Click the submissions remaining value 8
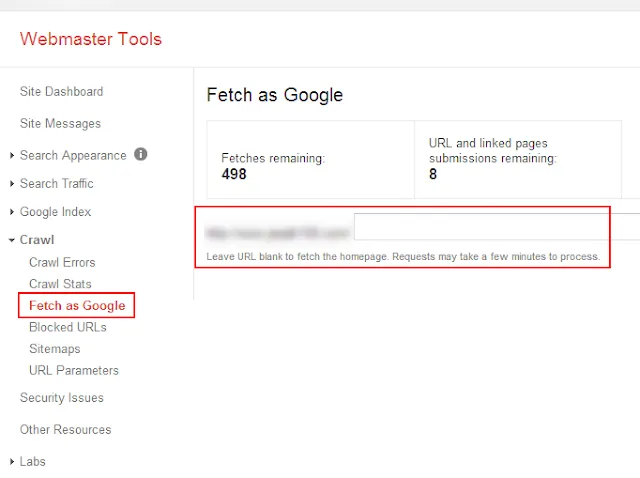 pyautogui.click(x=433, y=174)
